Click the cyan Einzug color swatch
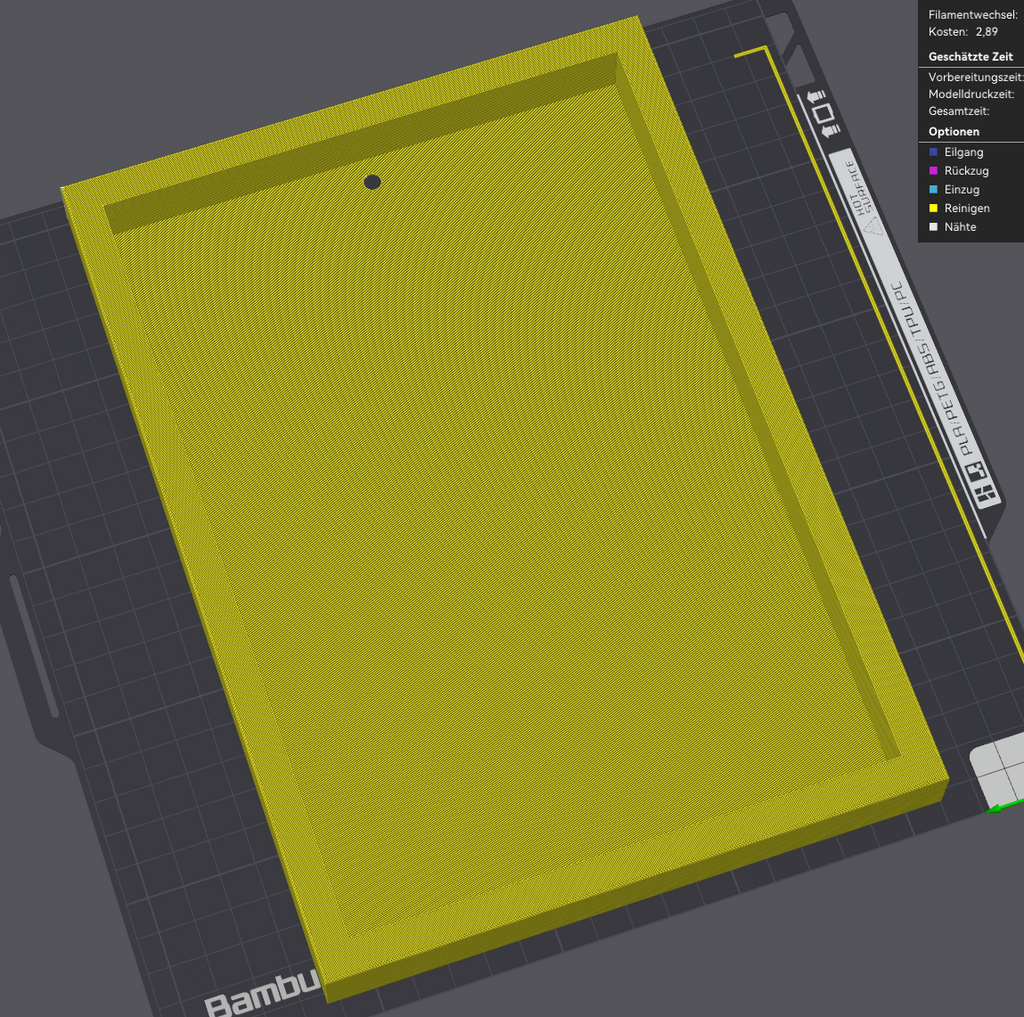Image resolution: width=1024 pixels, height=1017 pixels. point(933,189)
